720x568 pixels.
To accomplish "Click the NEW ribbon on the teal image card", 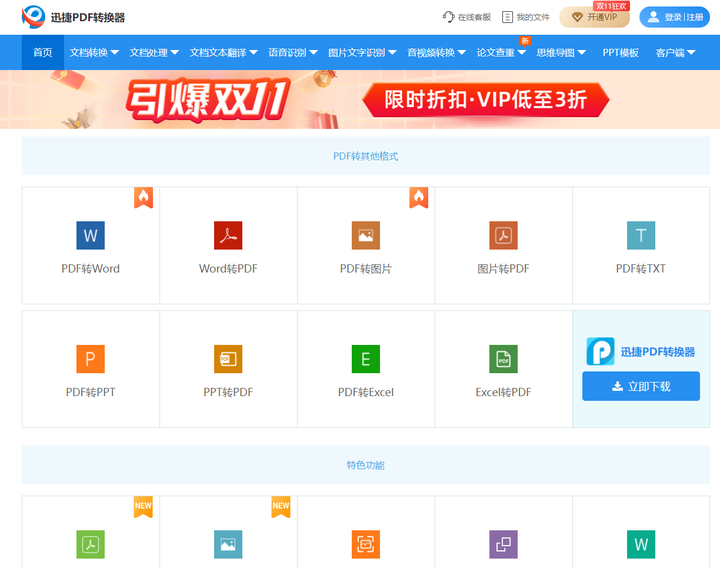I will [x=281, y=506].
